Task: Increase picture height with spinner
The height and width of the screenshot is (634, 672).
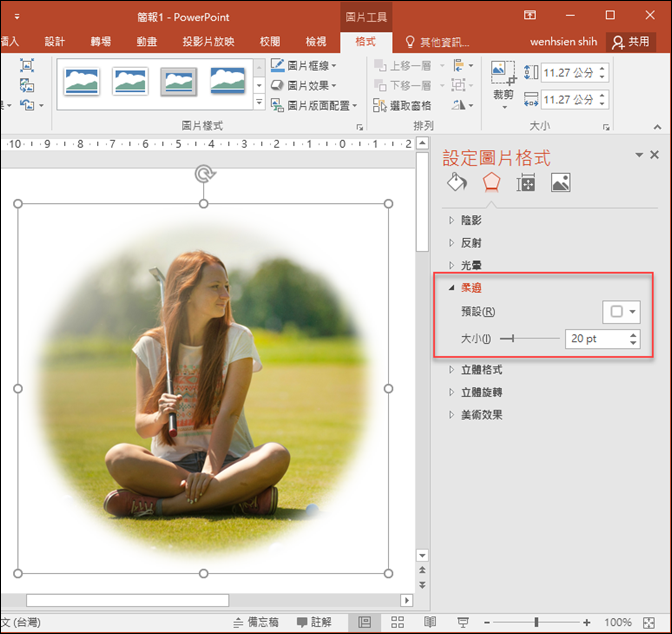Action: pyautogui.click(x=603, y=69)
